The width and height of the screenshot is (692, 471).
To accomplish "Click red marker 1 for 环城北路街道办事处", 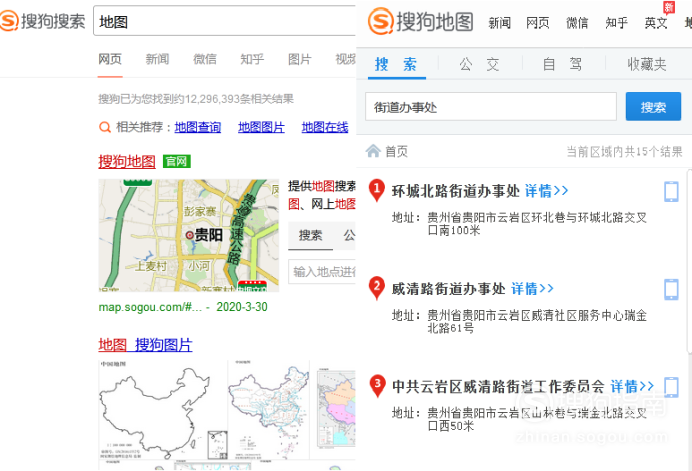I will coord(376,190).
